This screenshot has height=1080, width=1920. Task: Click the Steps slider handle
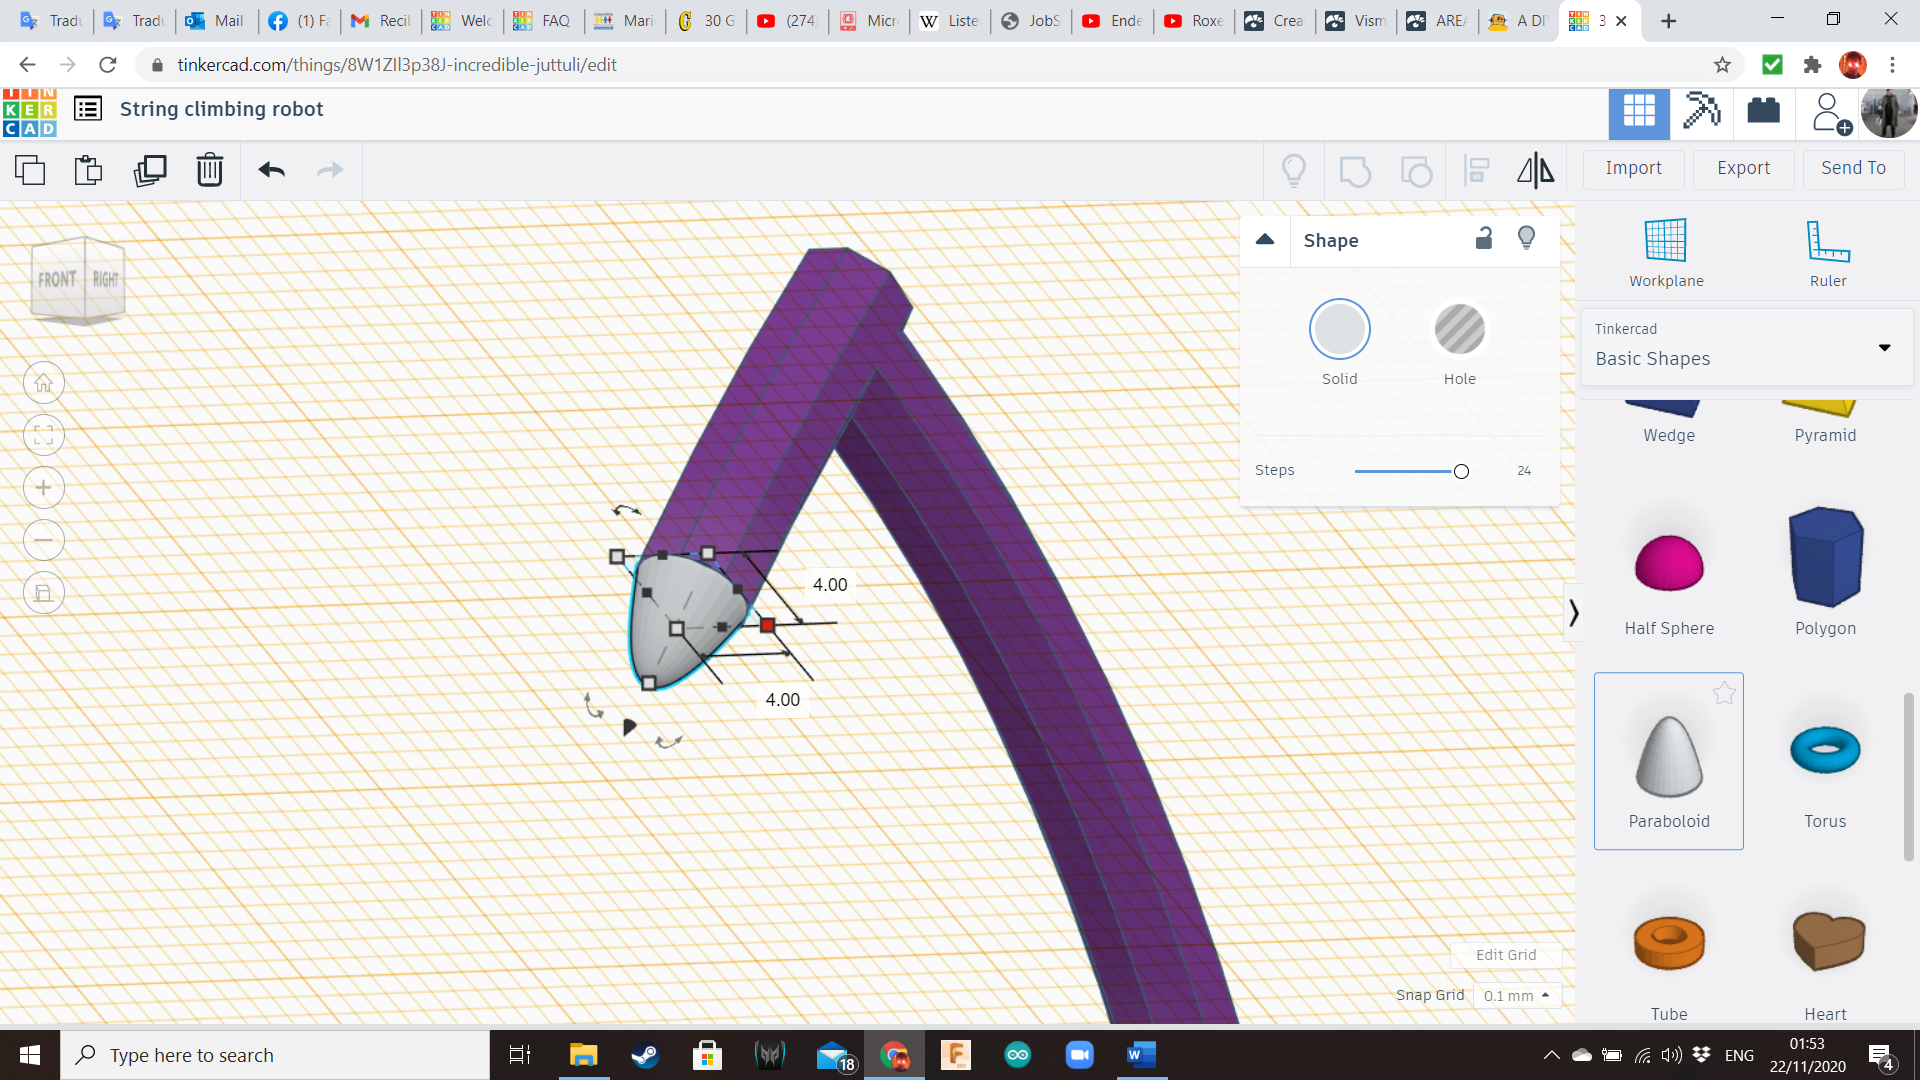[1461, 471]
